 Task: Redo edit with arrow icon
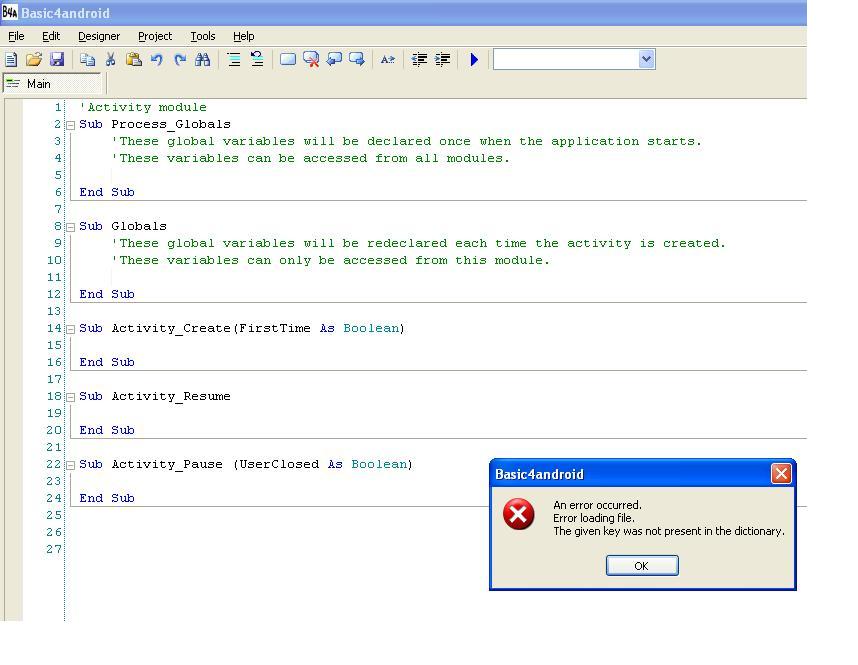click(x=180, y=59)
